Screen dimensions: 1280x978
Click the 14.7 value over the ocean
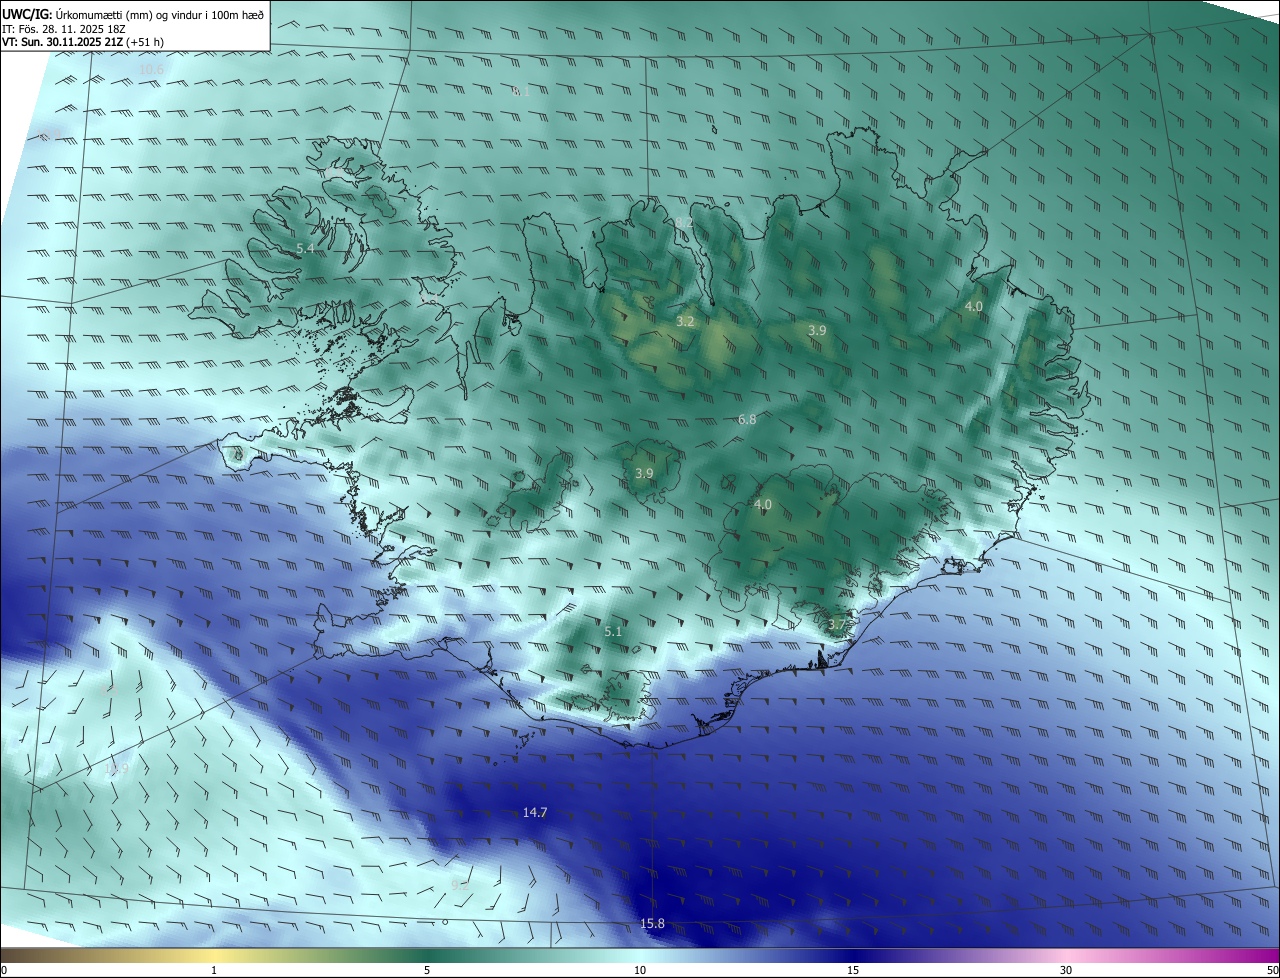tap(535, 813)
